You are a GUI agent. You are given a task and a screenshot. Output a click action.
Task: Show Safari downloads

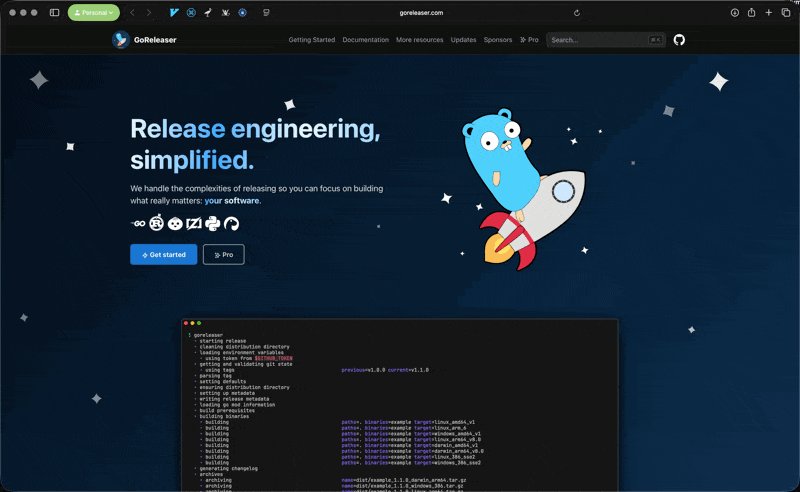734,13
